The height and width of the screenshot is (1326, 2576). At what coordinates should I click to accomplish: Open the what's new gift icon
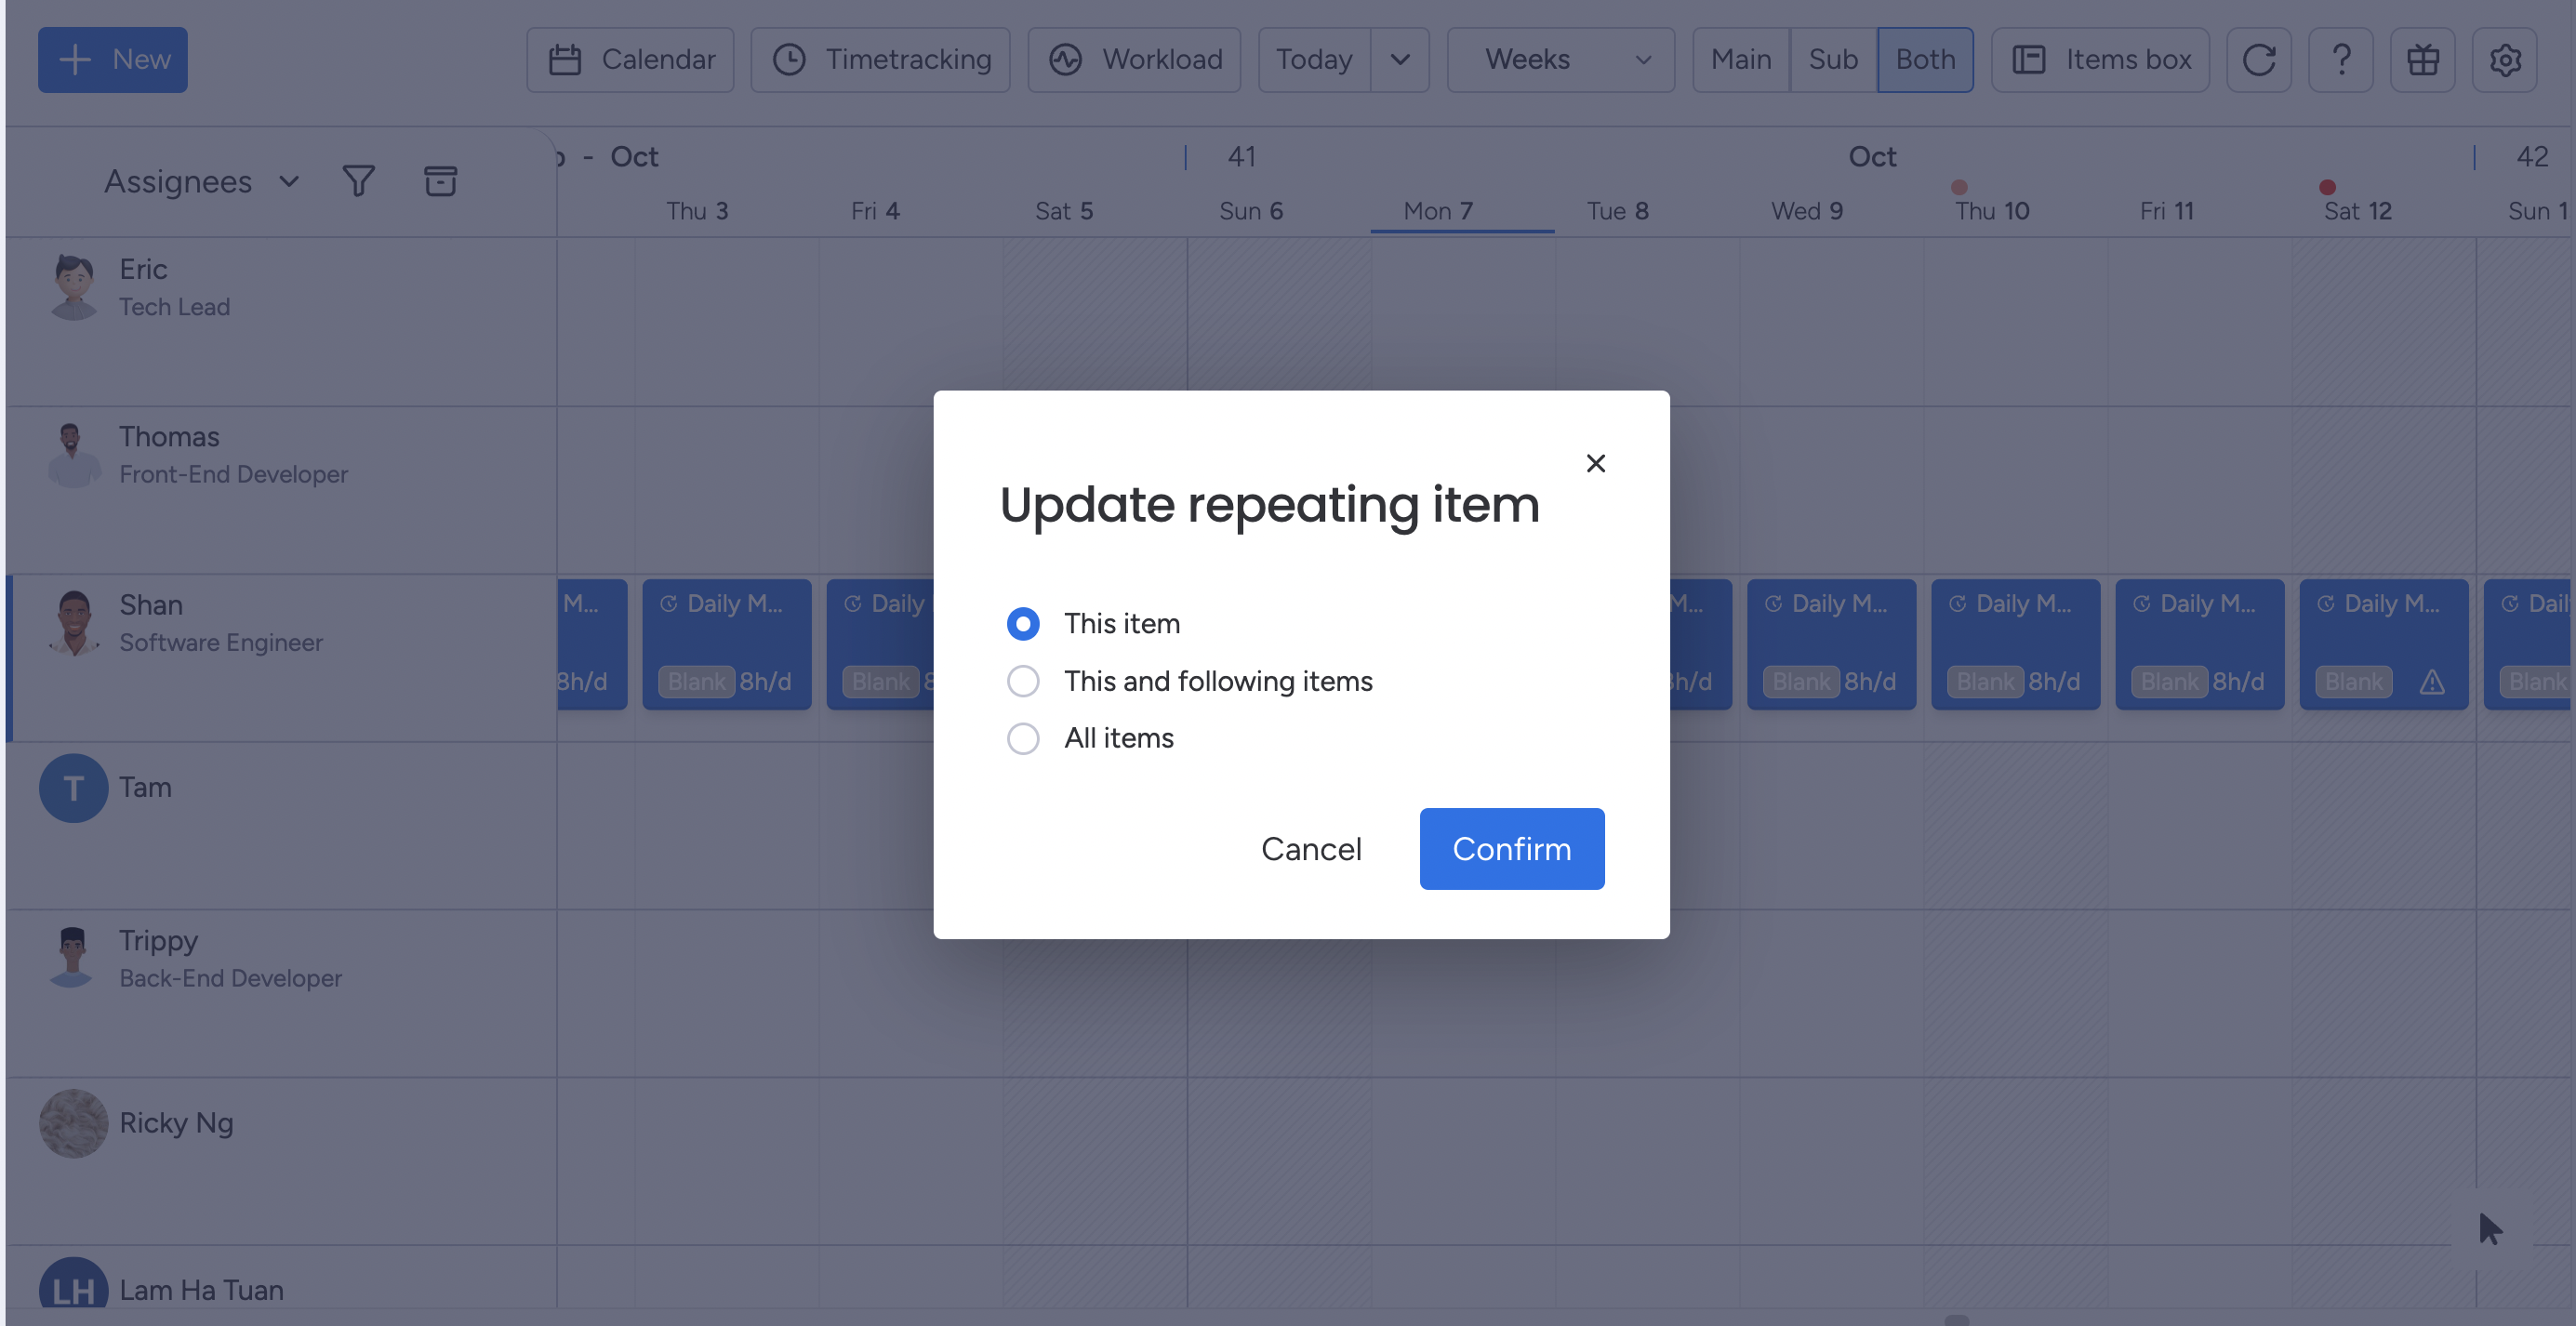coord(2422,59)
